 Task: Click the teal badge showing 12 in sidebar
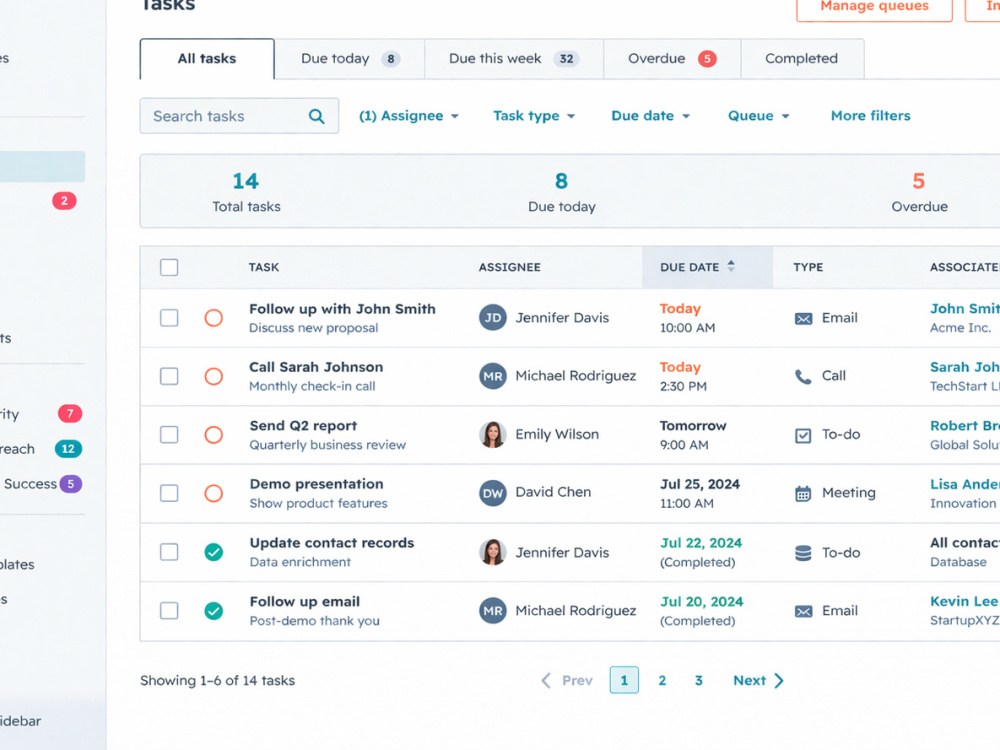(x=68, y=448)
